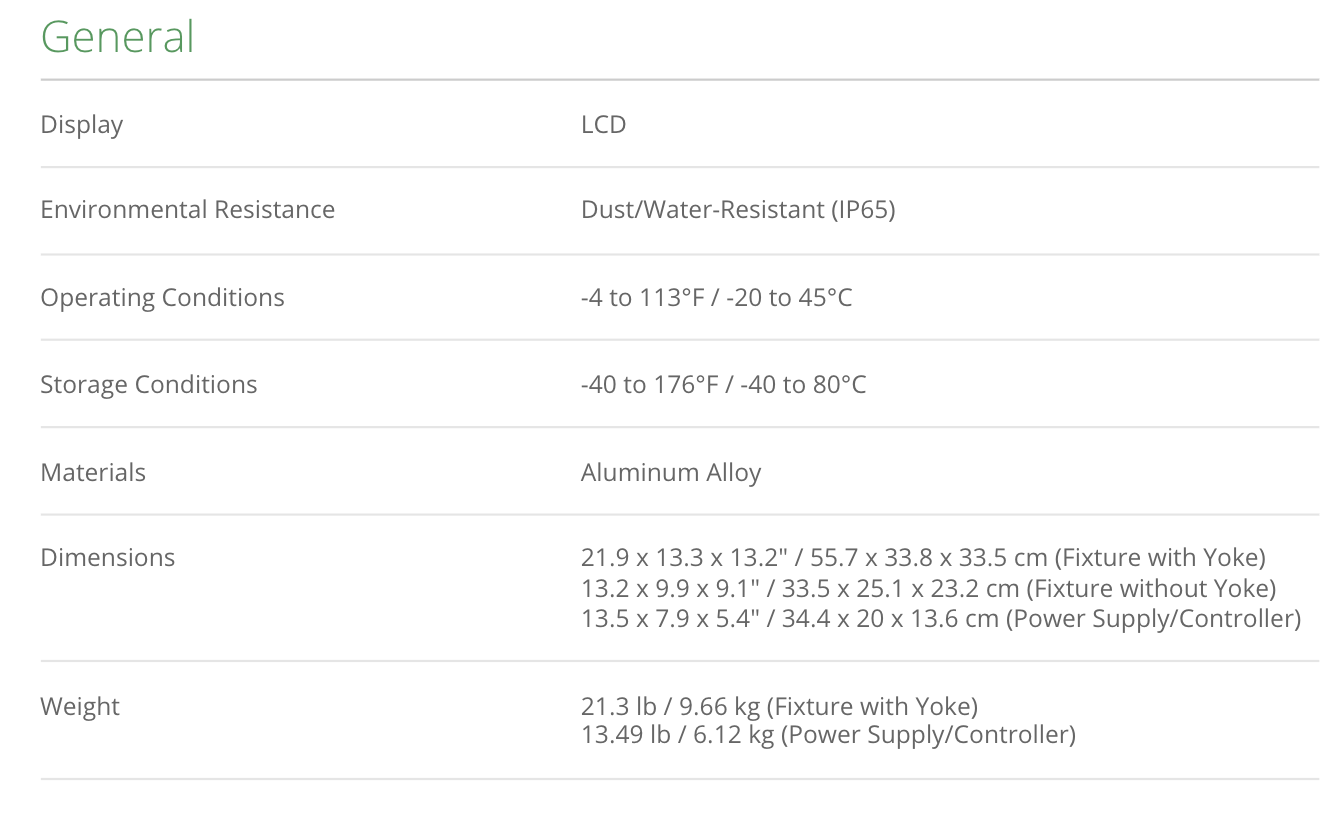Screen dimensions: 1336x814
Task: Click the Weight row label
Action: tap(80, 707)
